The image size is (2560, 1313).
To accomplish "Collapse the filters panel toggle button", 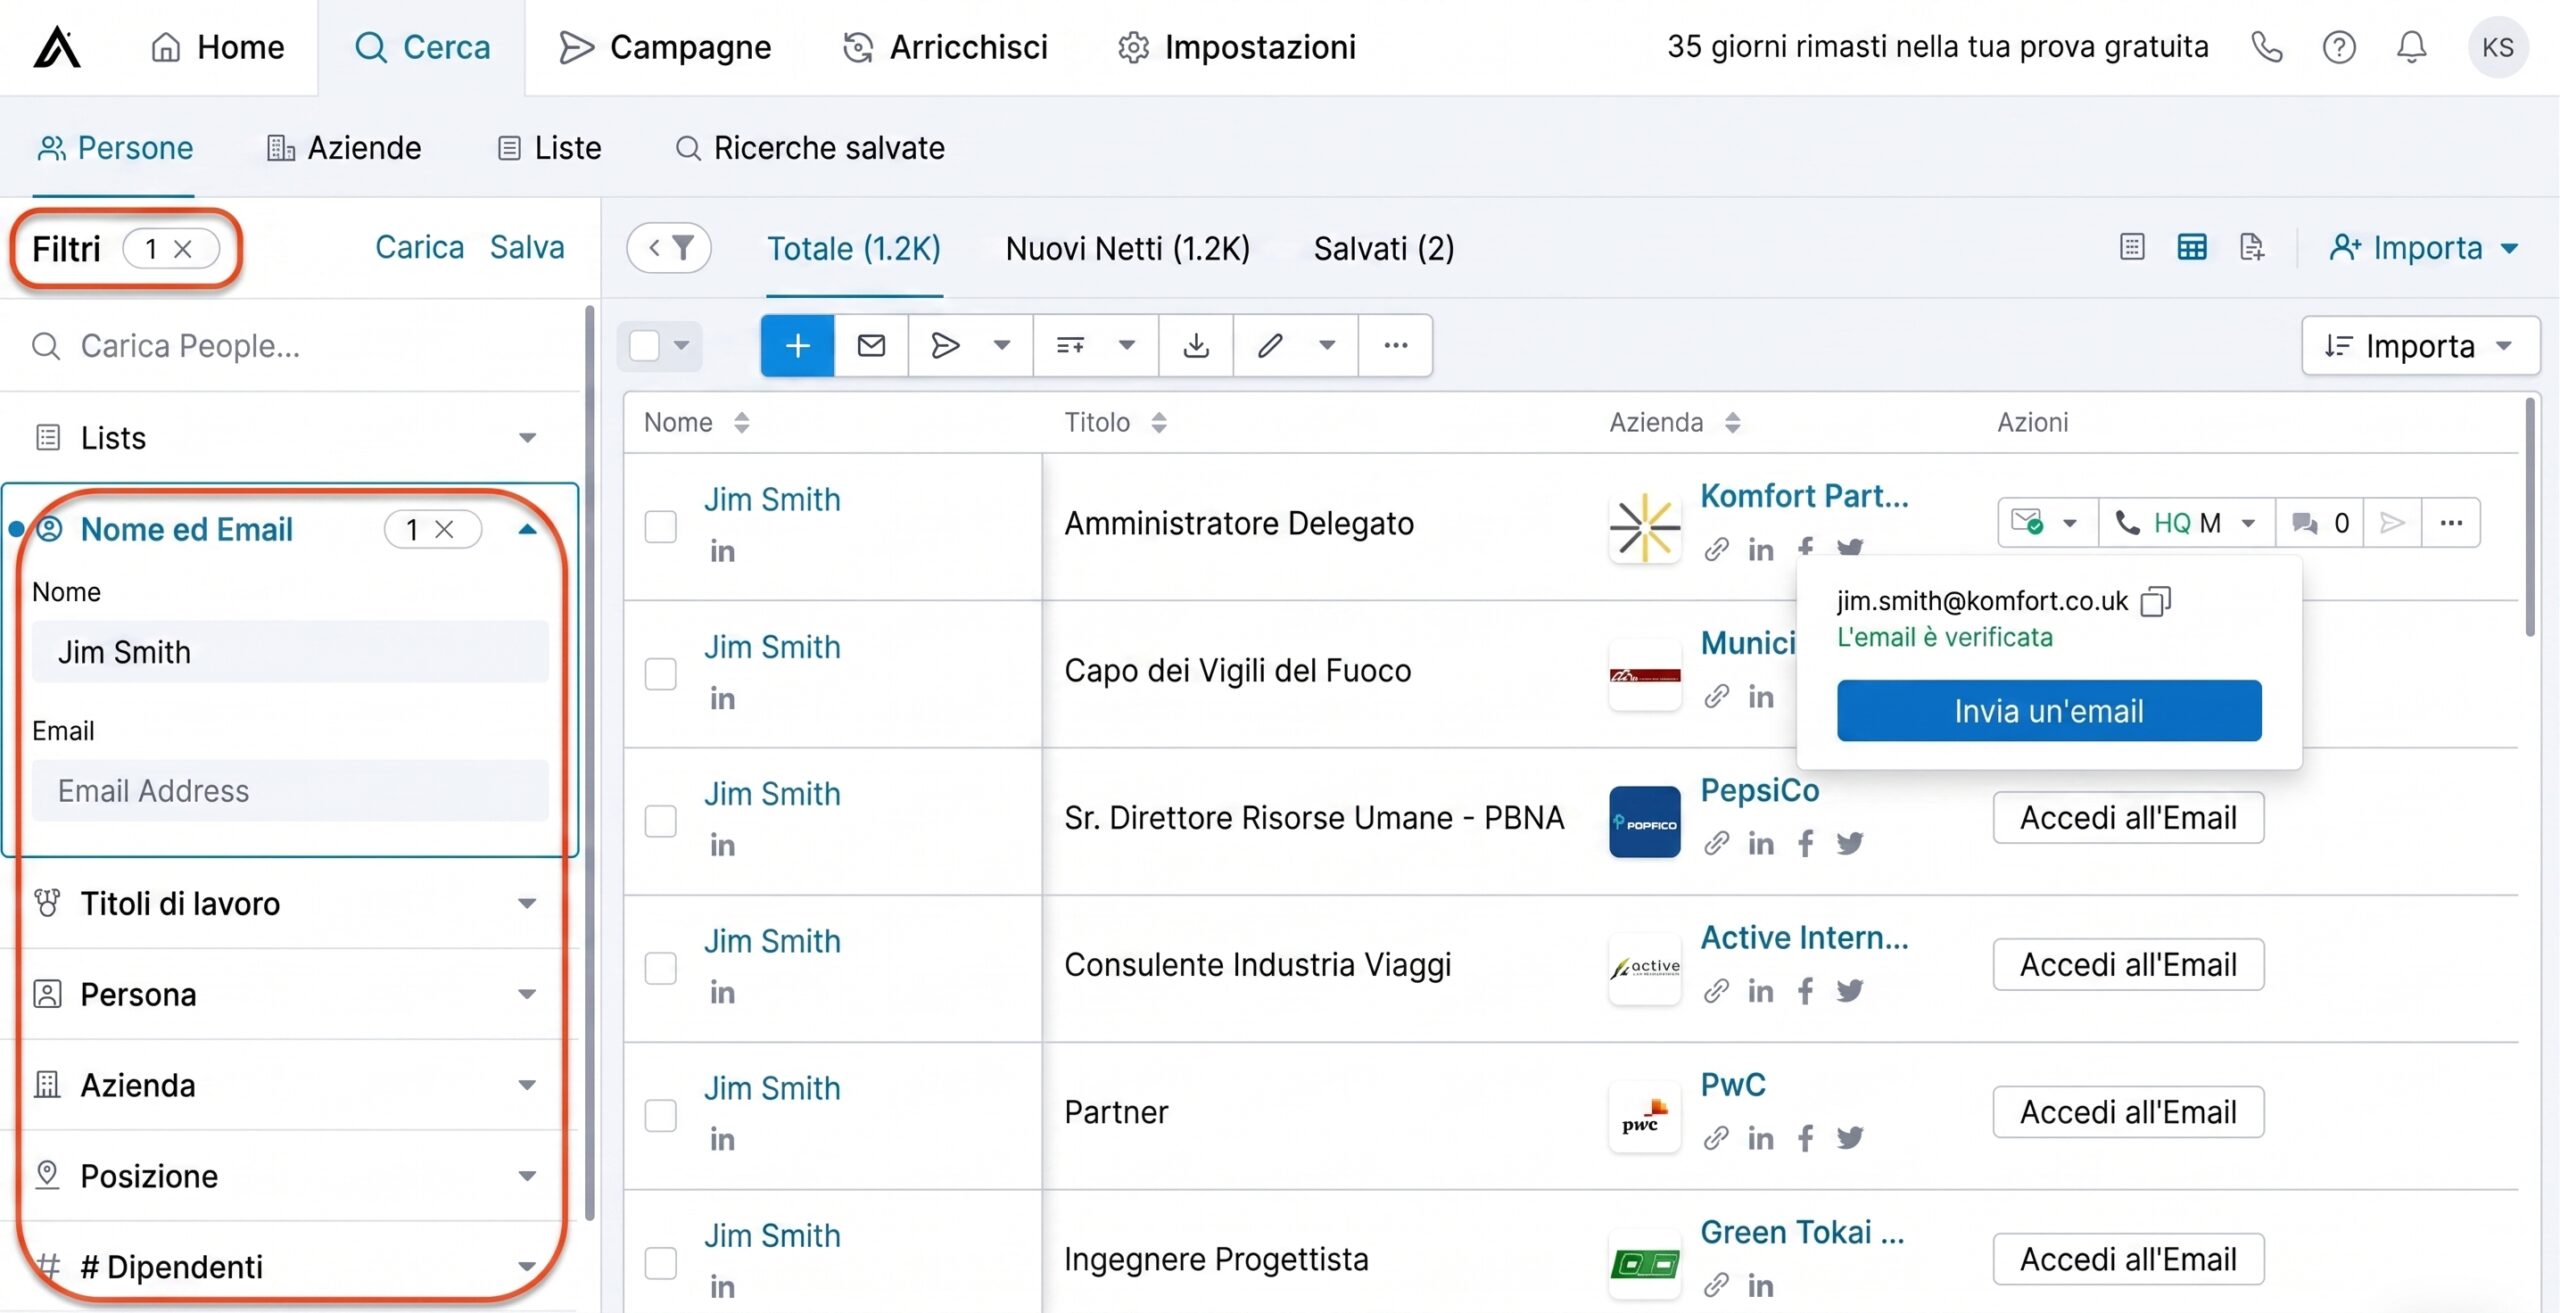I will tap(669, 247).
